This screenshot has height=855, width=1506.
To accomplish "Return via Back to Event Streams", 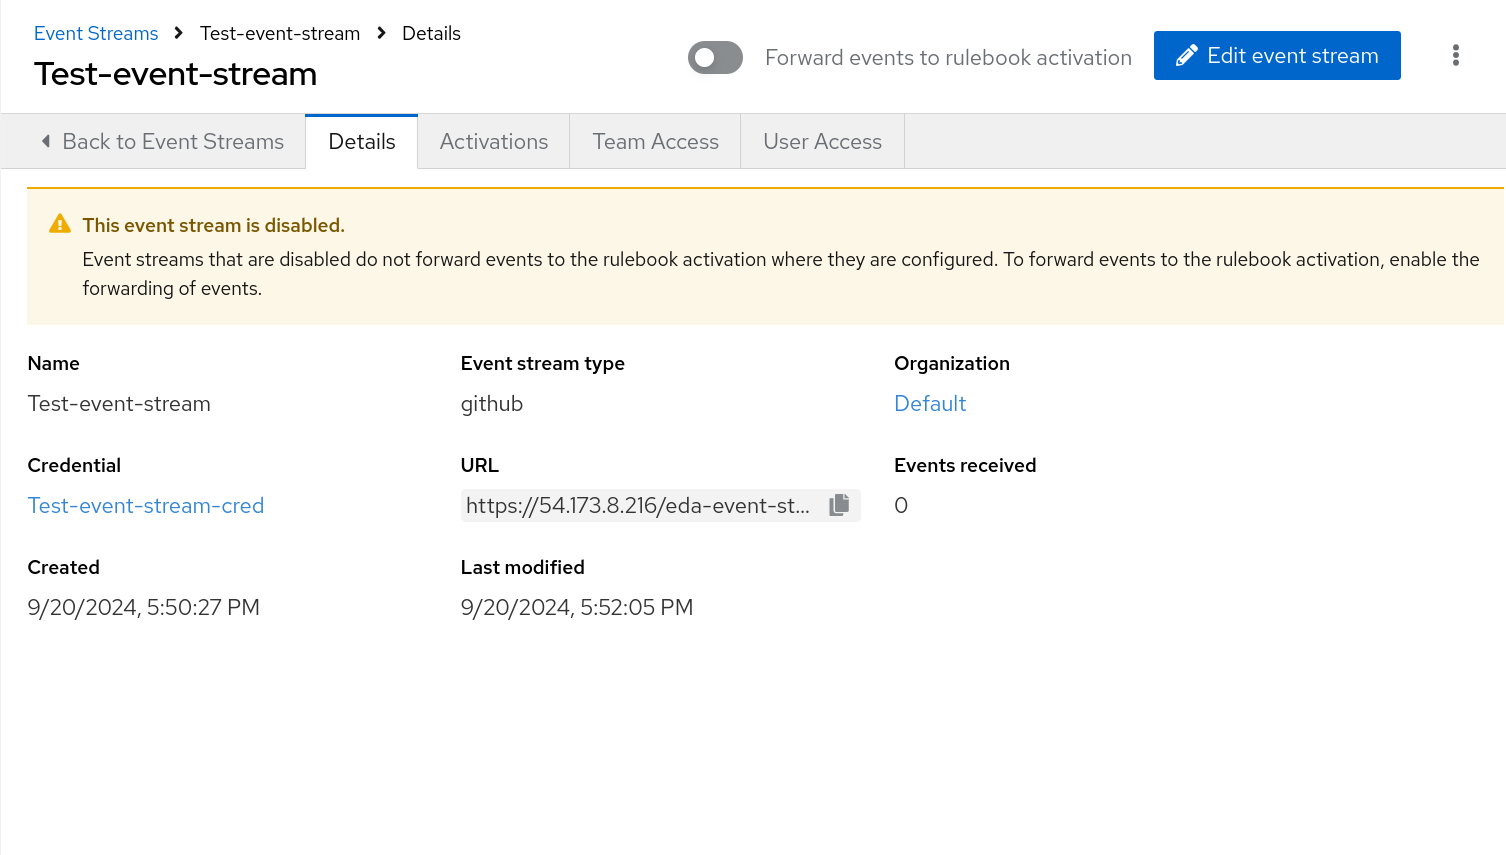I will pyautogui.click(x=172, y=142).
